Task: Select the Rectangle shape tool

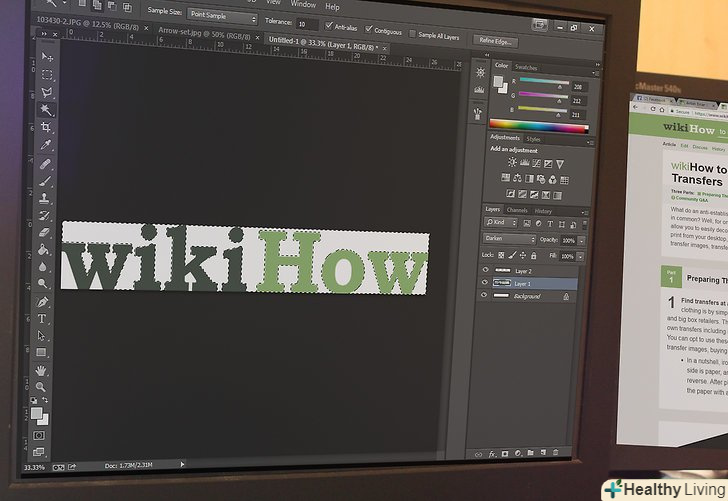Action: [x=41, y=352]
